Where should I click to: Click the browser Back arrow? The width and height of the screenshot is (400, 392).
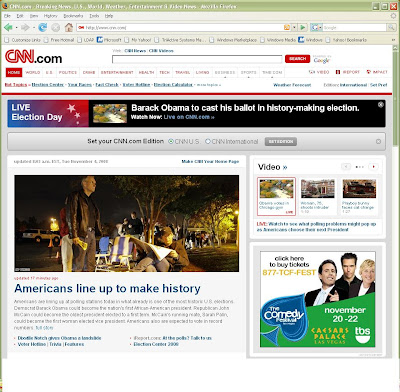pyautogui.click(x=8, y=27)
